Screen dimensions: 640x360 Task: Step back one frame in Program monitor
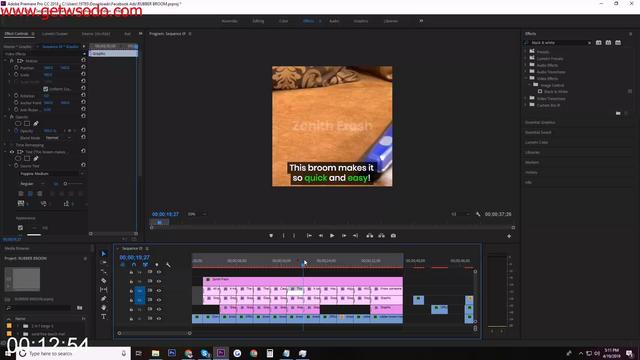coord(321,236)
